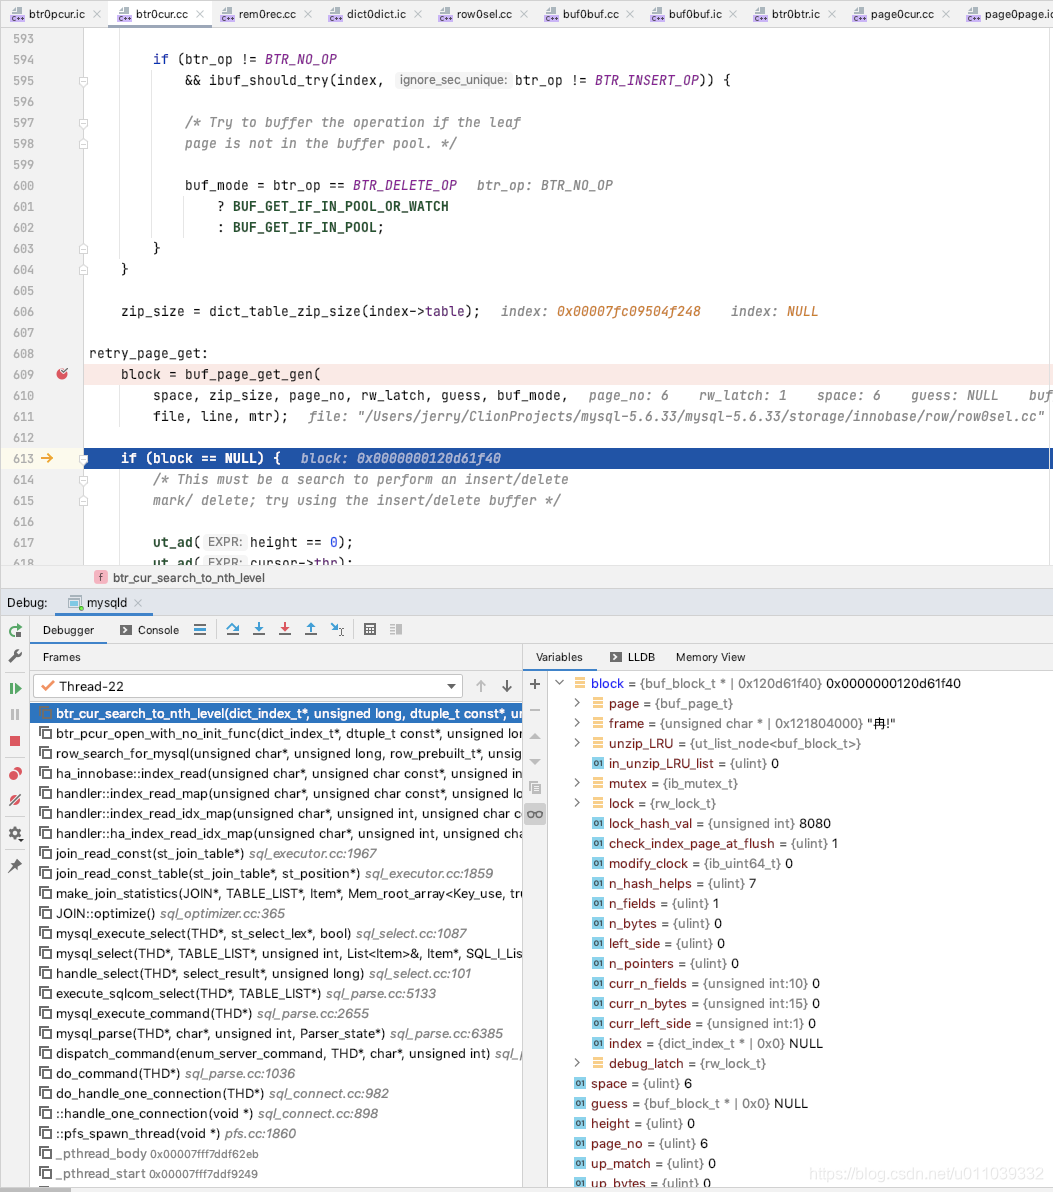Select mysql_parse stack frame

point(277,1033)
